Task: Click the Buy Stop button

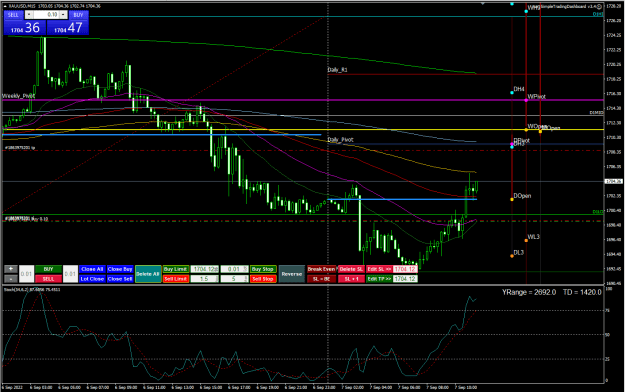Action: point(263,269)
